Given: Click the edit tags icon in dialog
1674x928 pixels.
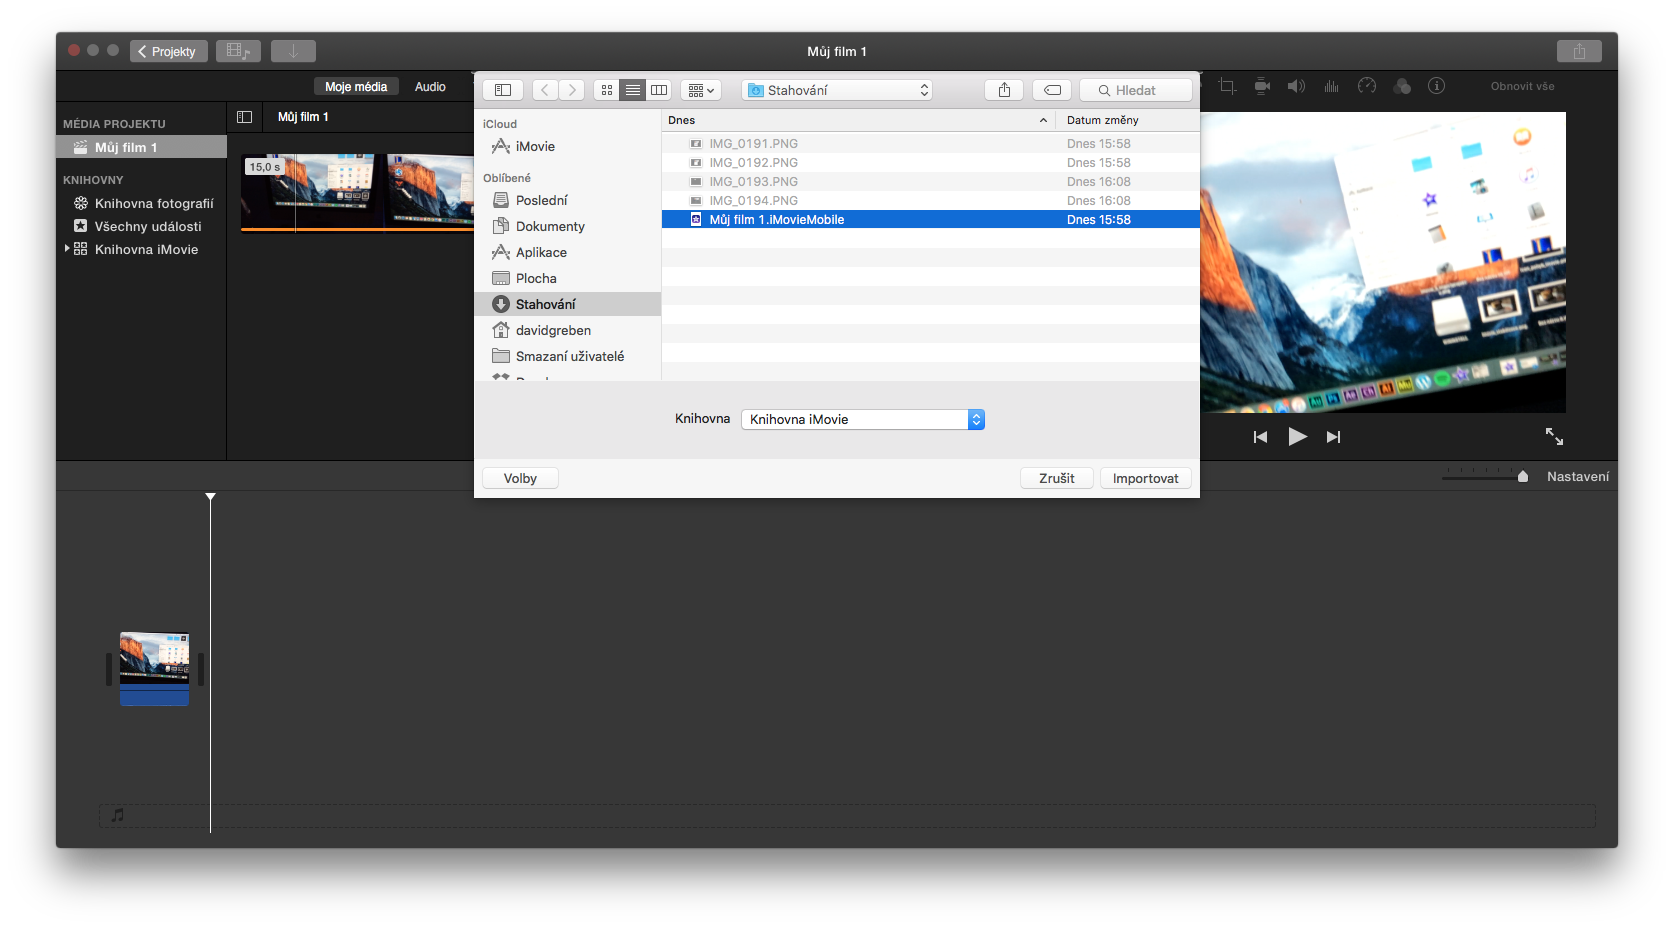Looking at the screenshot, I should click(x=1052, y=90).
